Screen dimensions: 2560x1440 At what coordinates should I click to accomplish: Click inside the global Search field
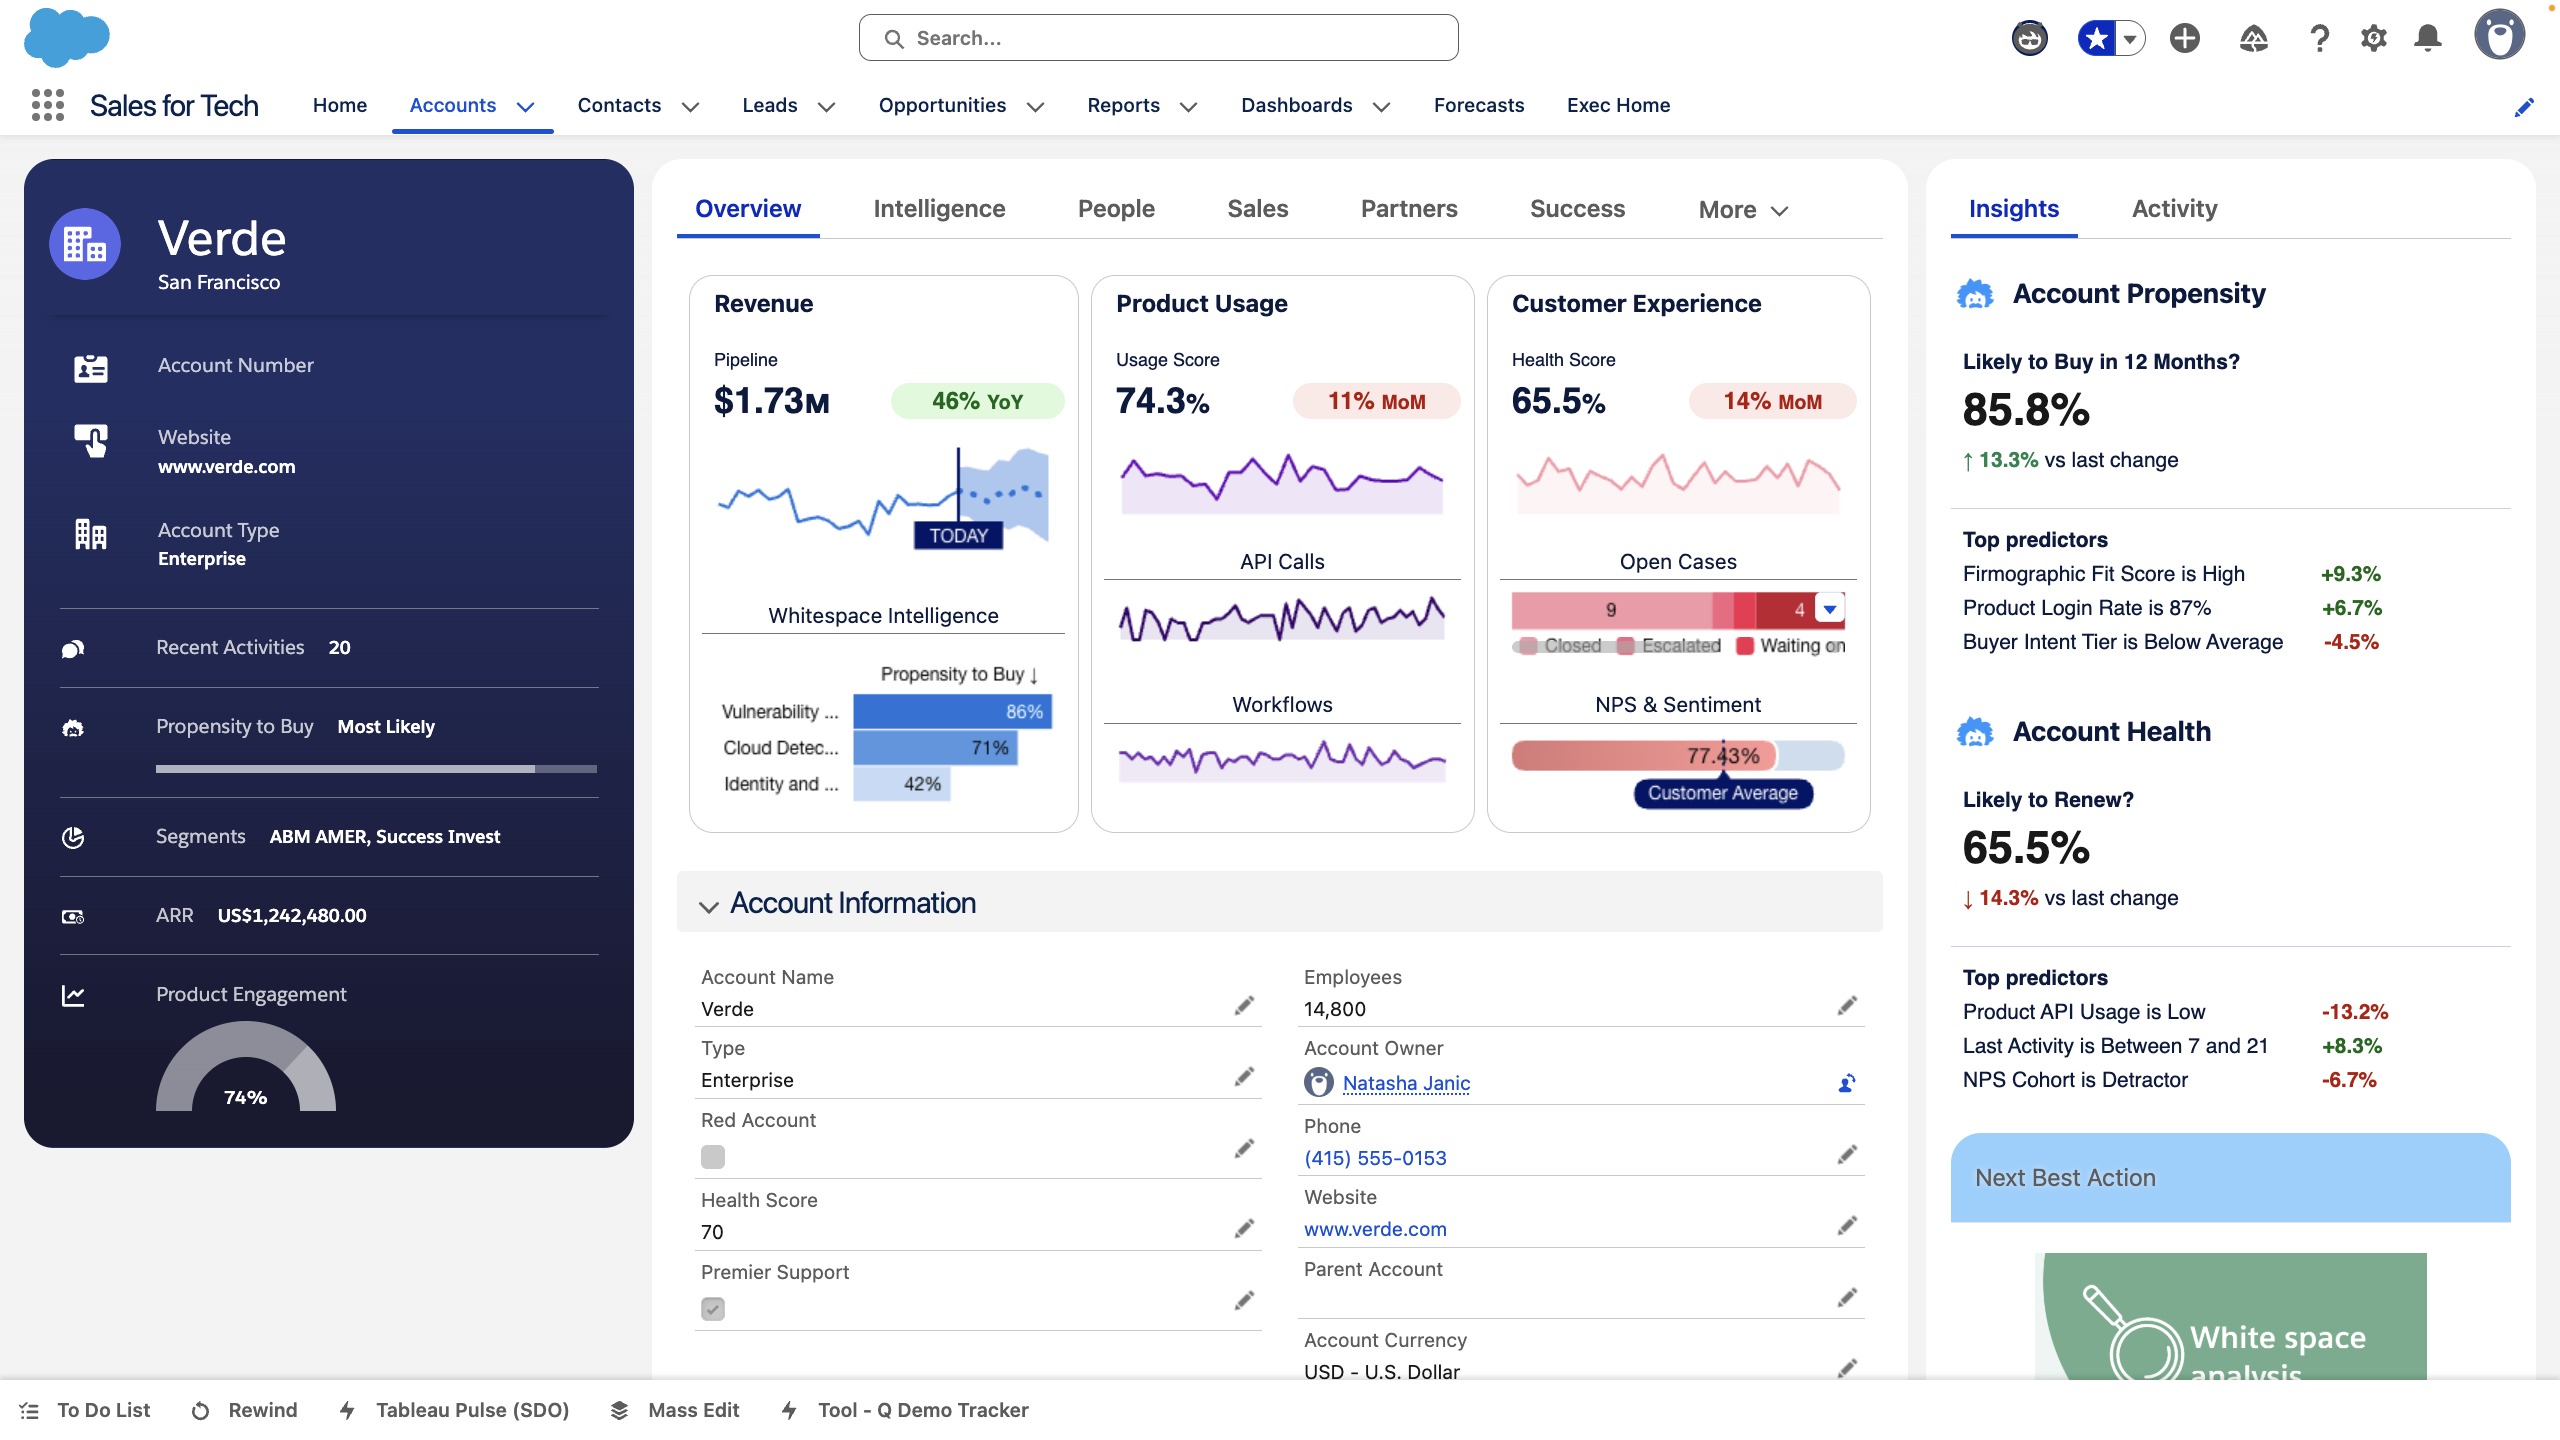tap(1157, 37)
